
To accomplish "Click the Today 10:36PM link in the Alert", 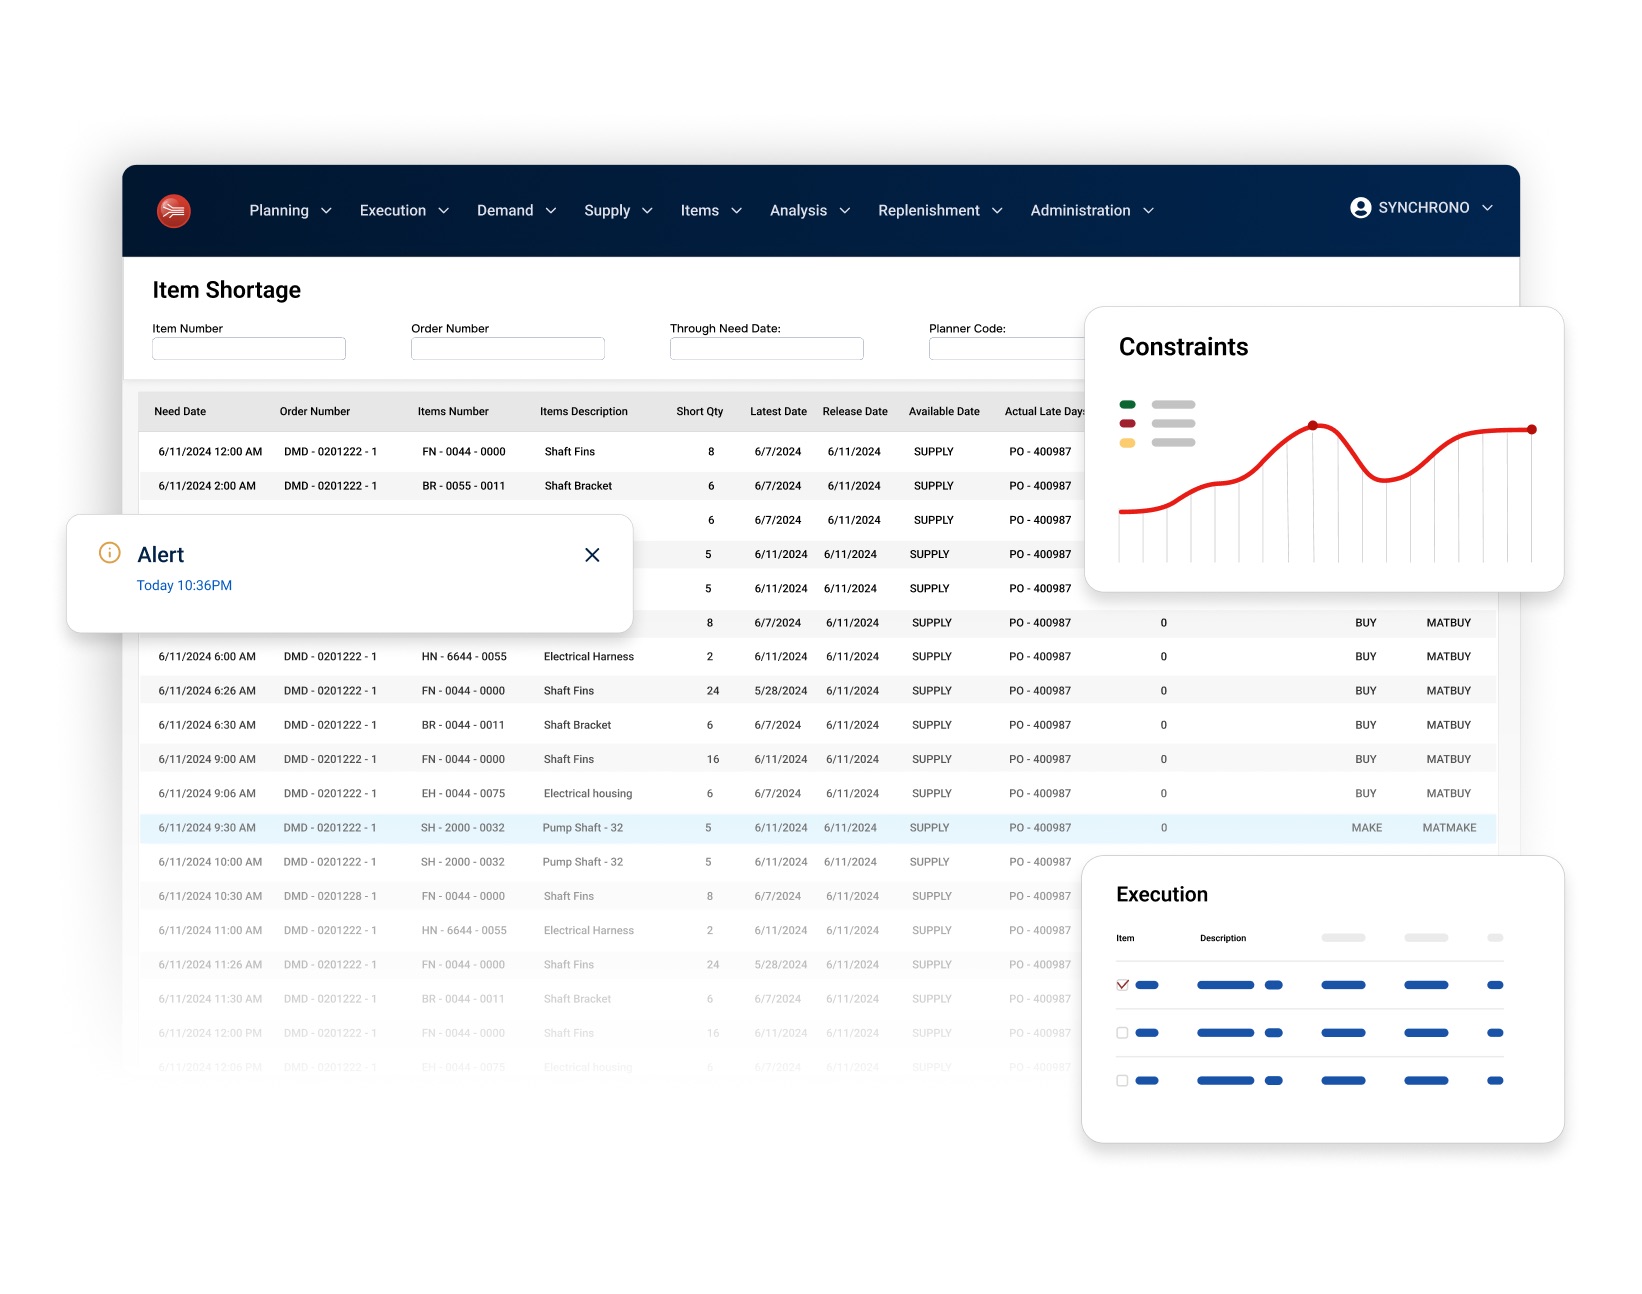I will 183,585.
